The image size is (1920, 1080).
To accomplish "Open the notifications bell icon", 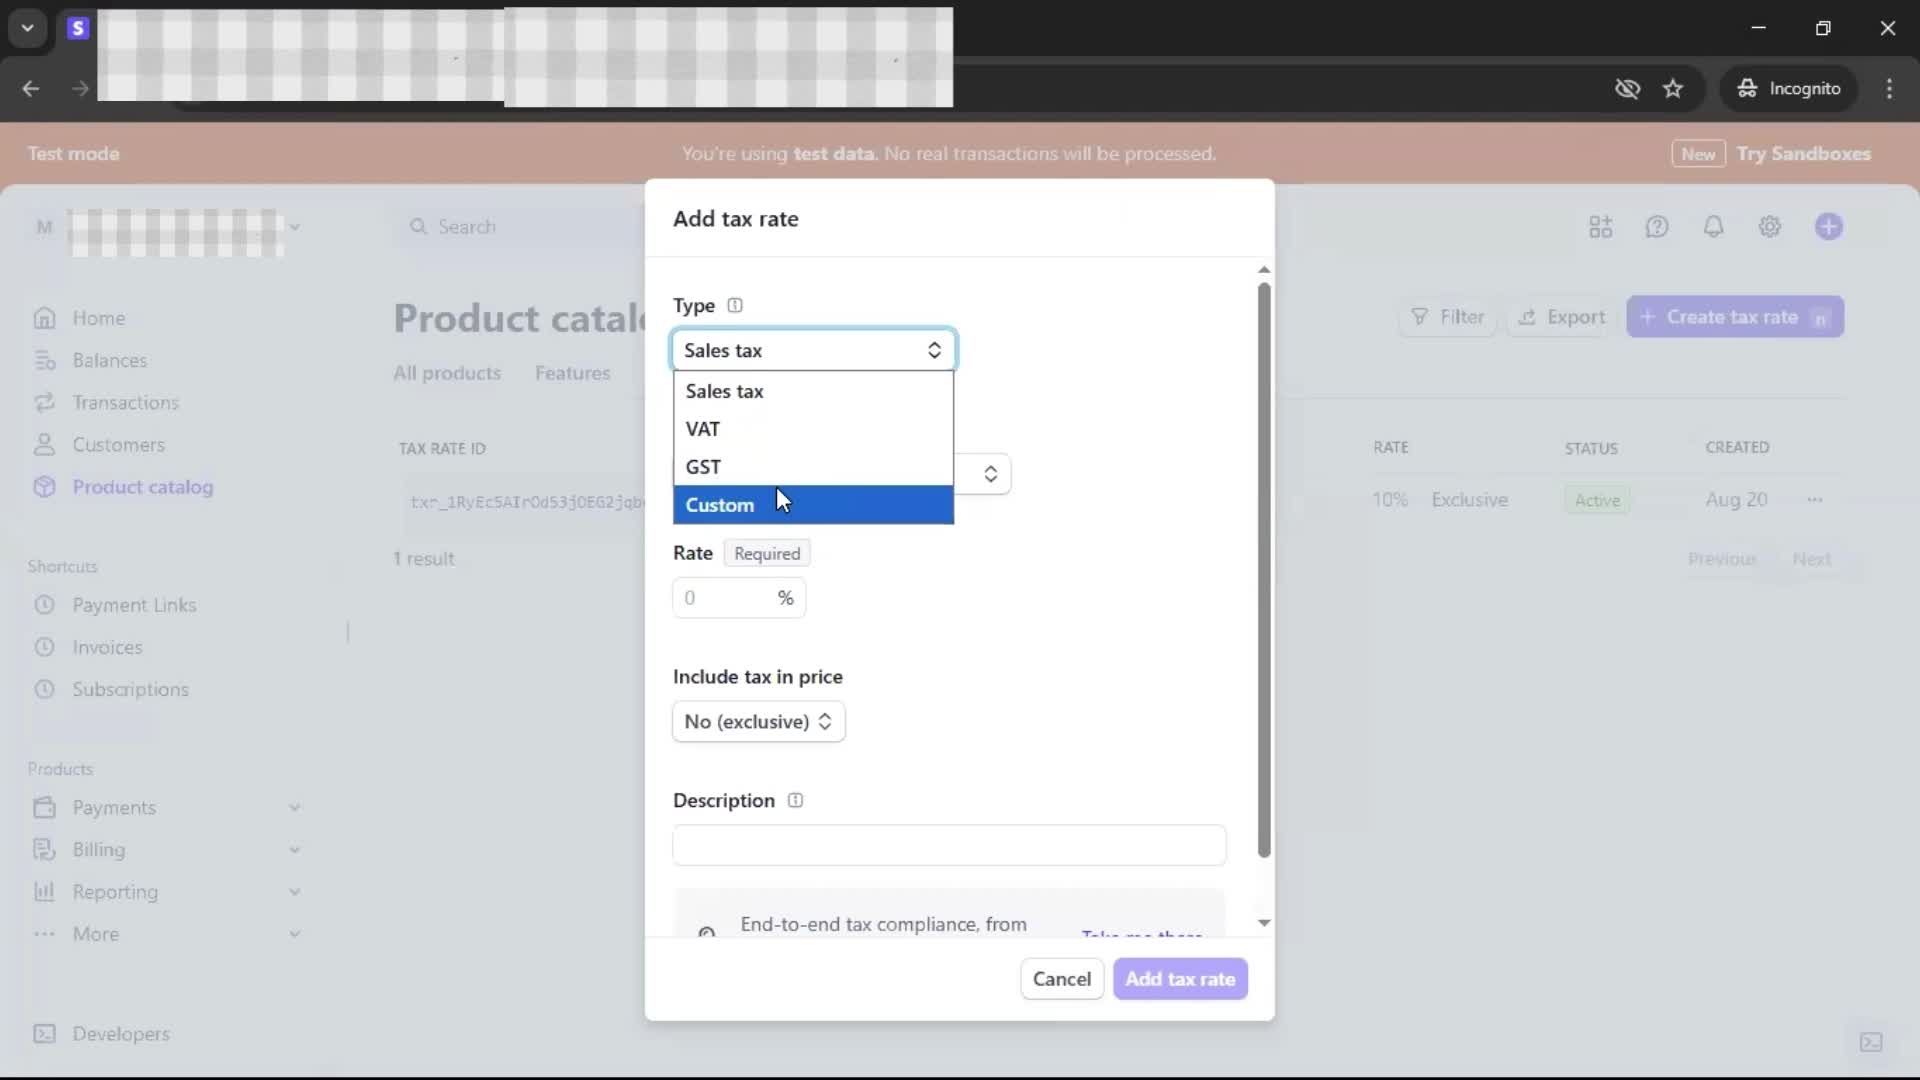I will tap(1714, 227).
